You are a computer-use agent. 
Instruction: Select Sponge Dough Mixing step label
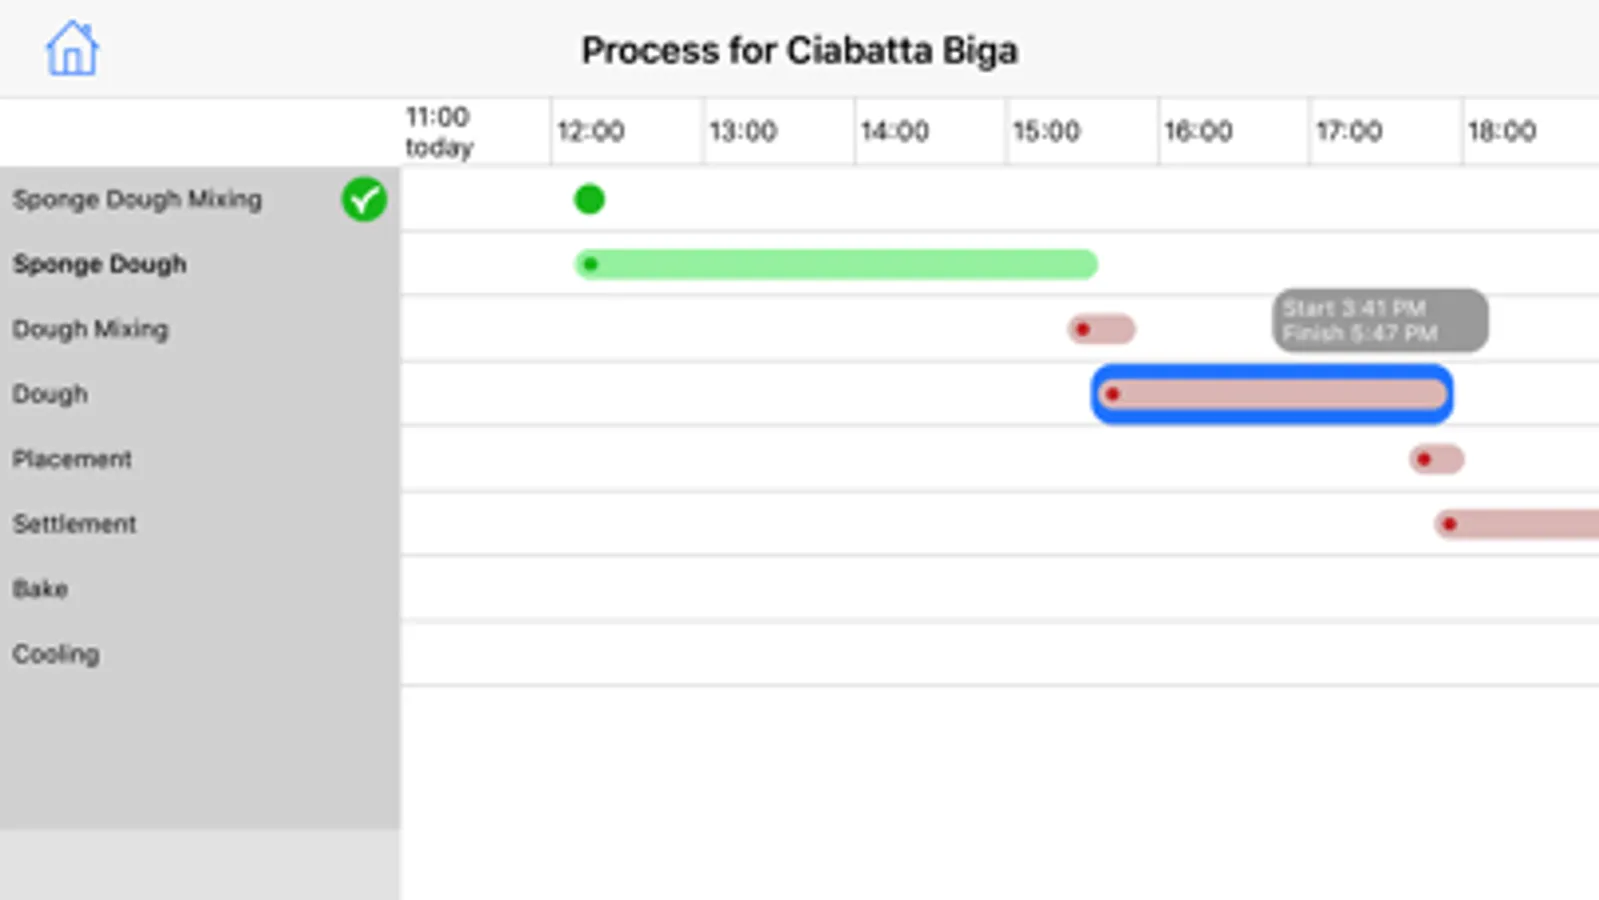[137, 199]
